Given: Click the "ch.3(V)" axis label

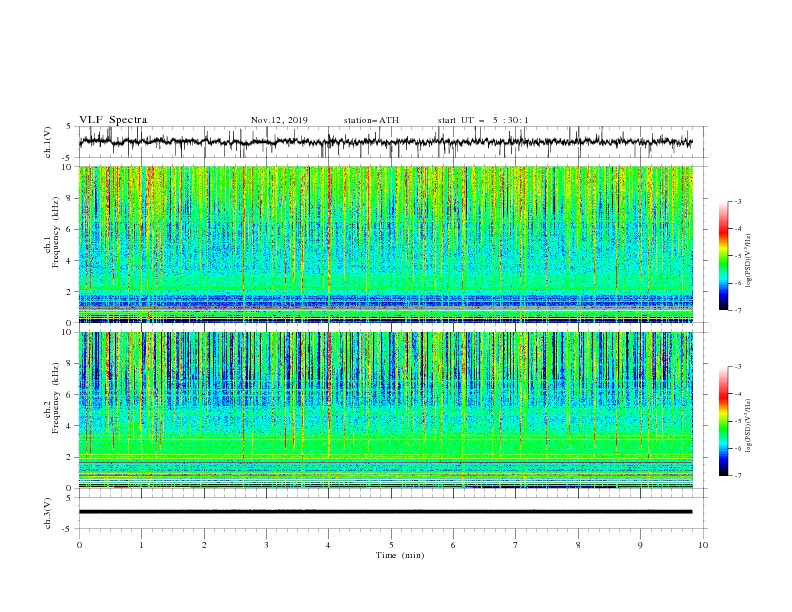Looking at the screenshot, I should click(48, 513).
